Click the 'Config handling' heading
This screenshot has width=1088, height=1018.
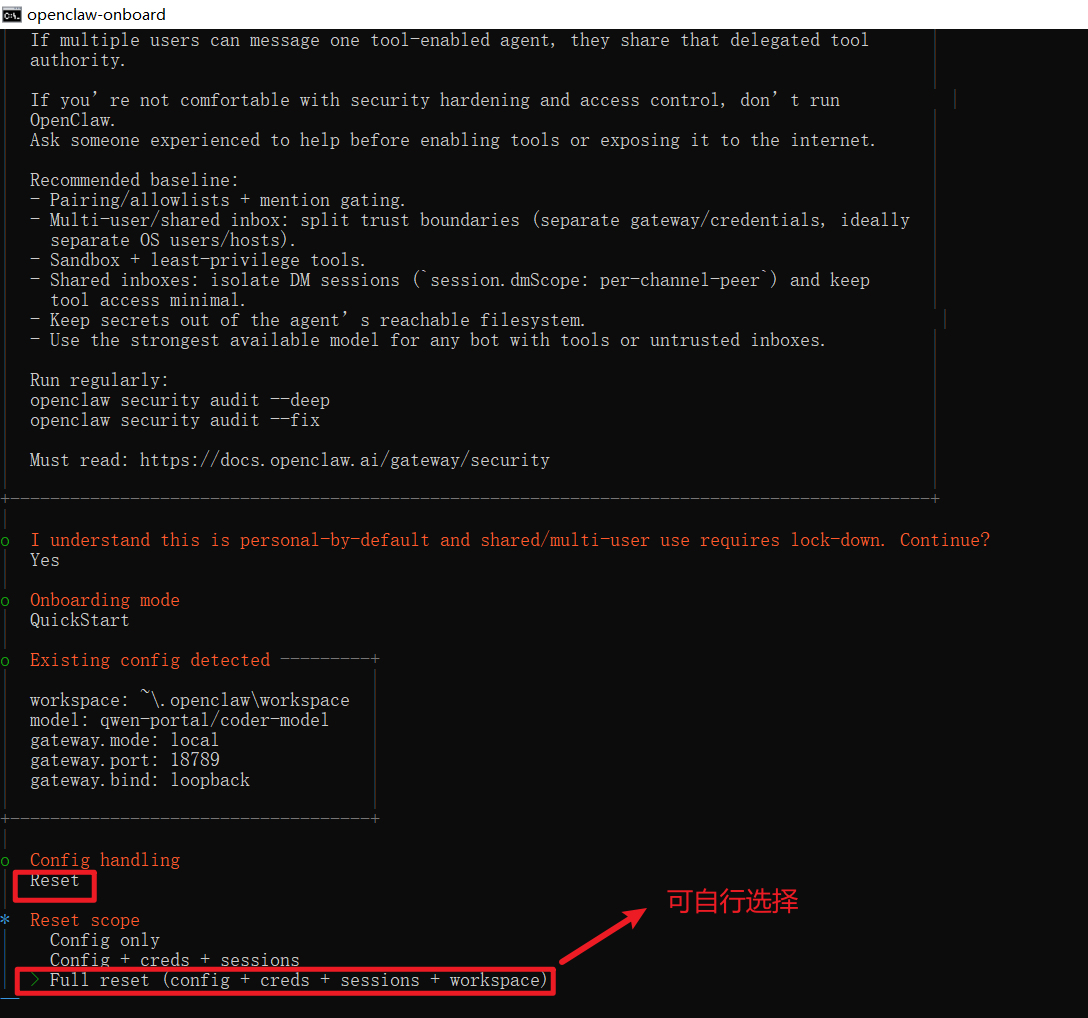[105, 860]
